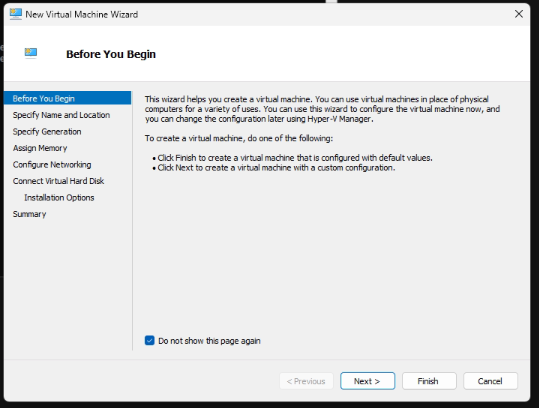Viewport: 539px width, 408px height.
Task: Click the wizard description paragraph text
Action: click(x=322, y=109)
